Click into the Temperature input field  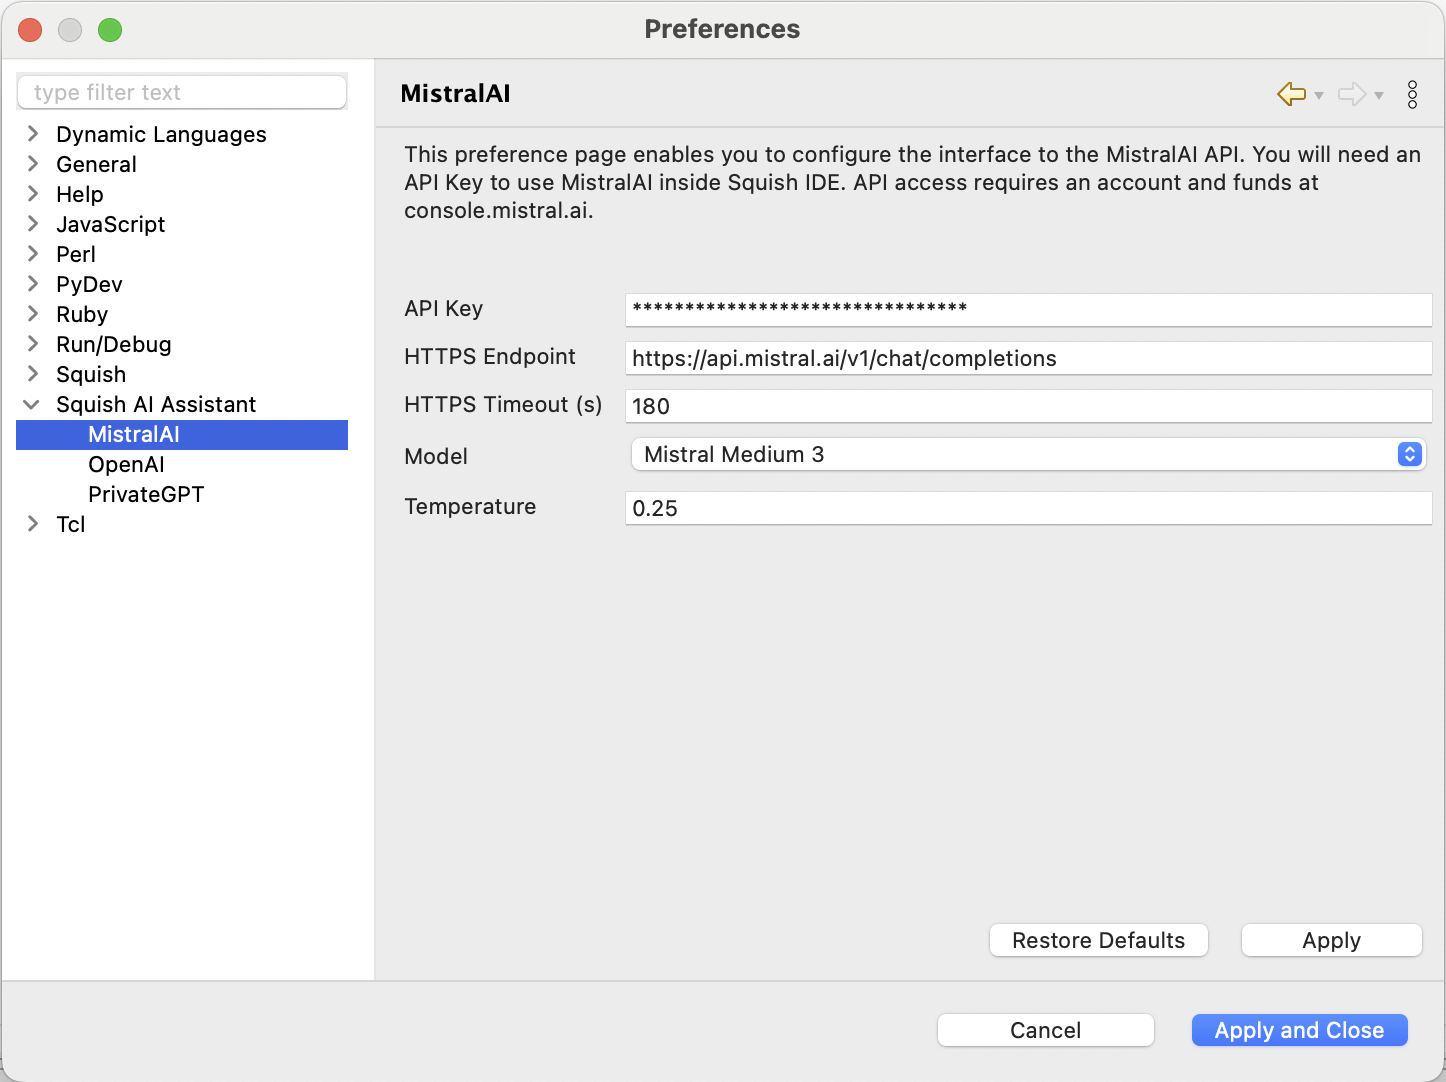(x=1028, y=508)
